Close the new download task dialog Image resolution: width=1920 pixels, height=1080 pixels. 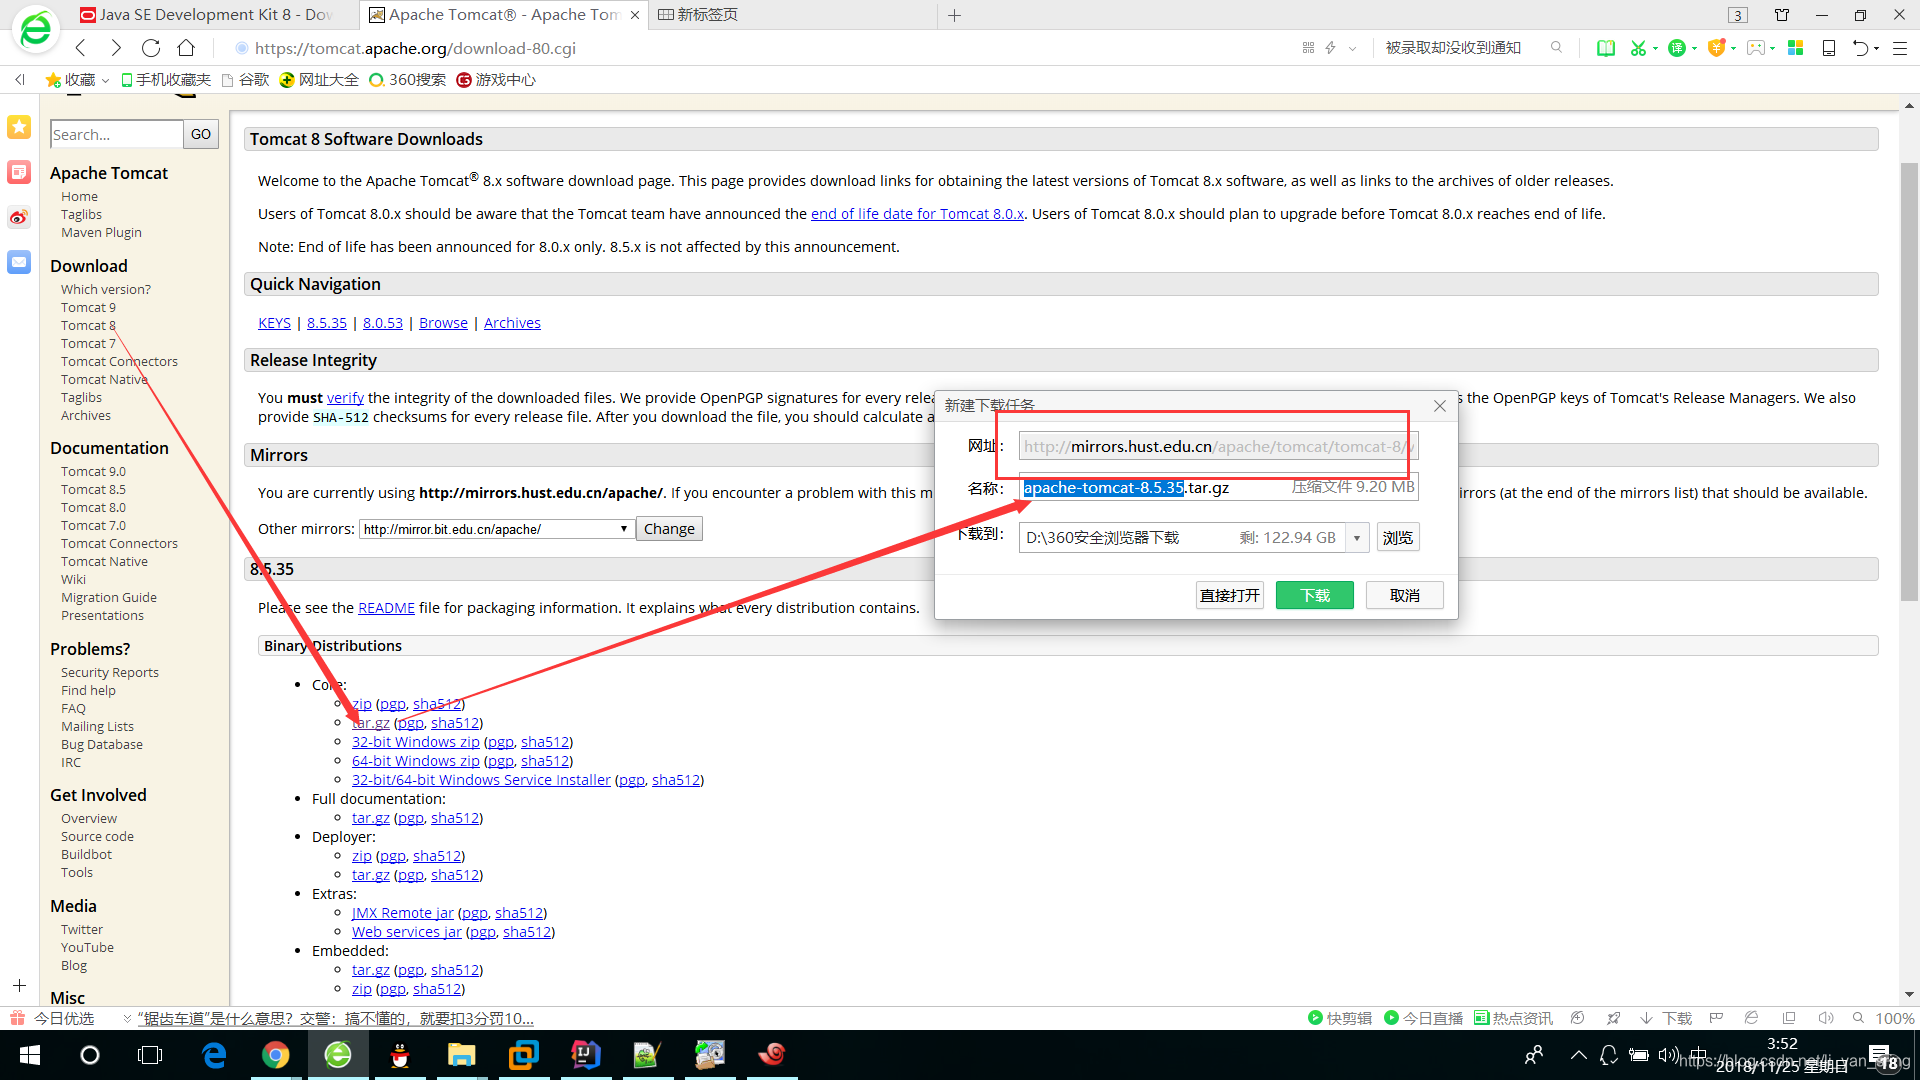tap(1440, 405)
